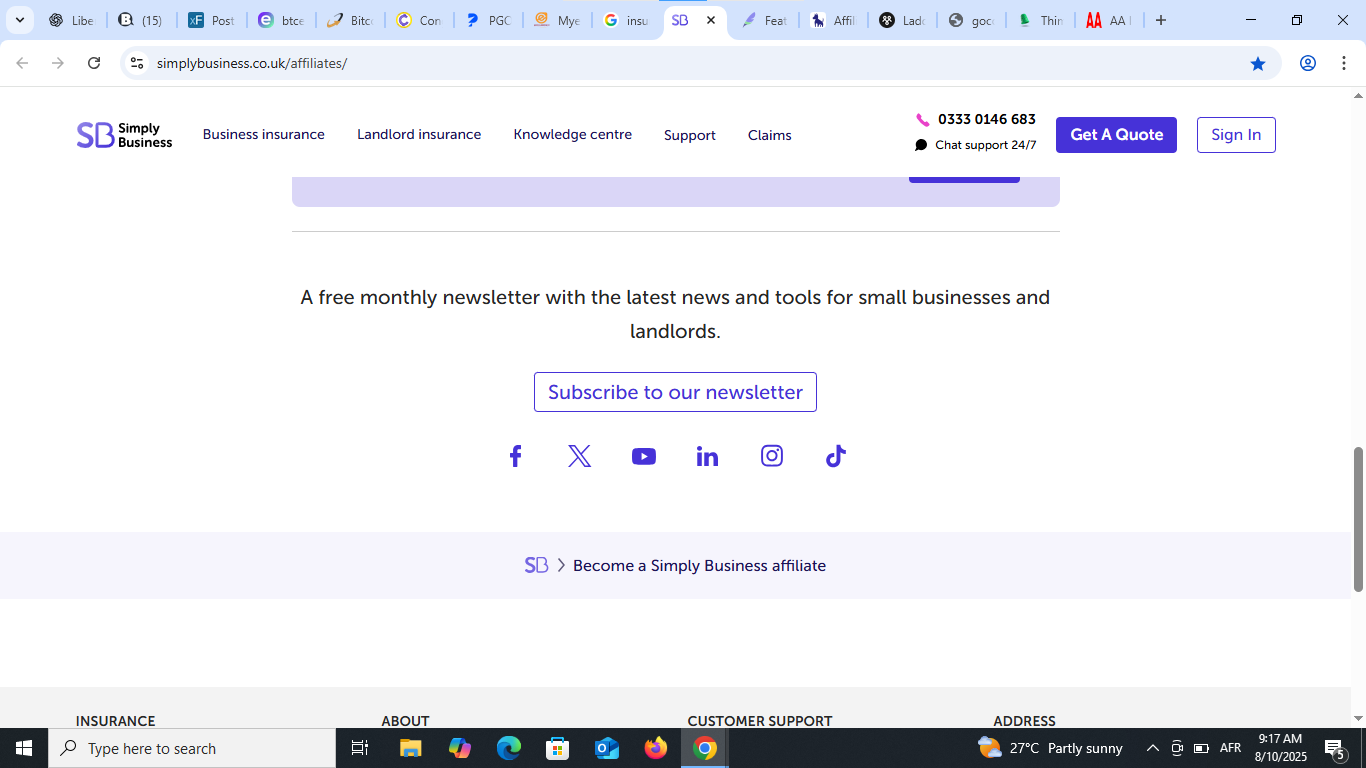Click the INSURANCE footer heading
Viewport: 1366px width, 768px height.
pyautogui.click(x=115, y=721)
